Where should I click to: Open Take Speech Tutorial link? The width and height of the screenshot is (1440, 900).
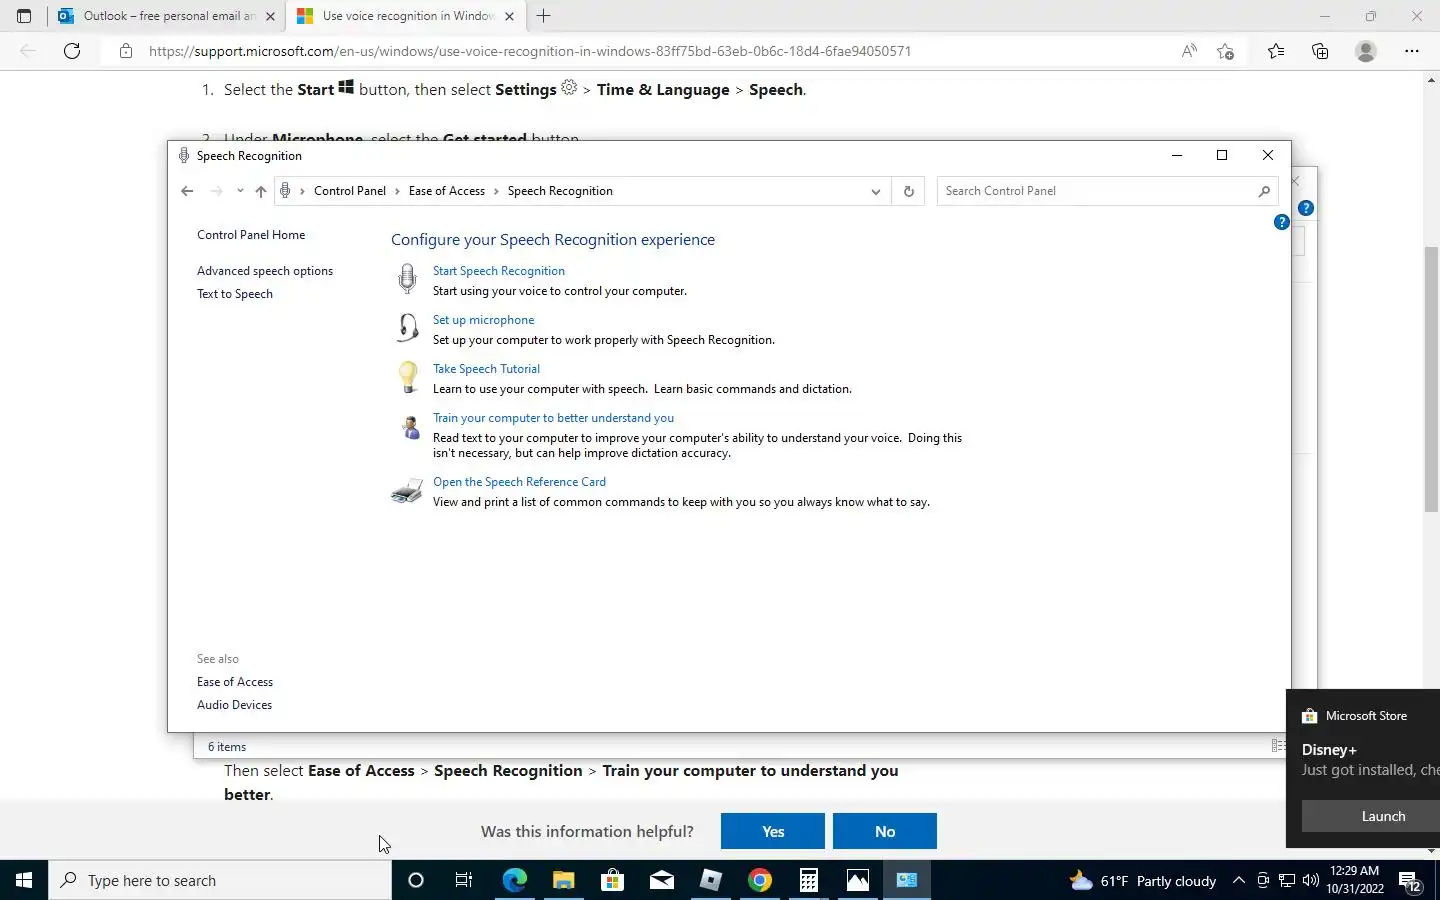pos(486,369)
